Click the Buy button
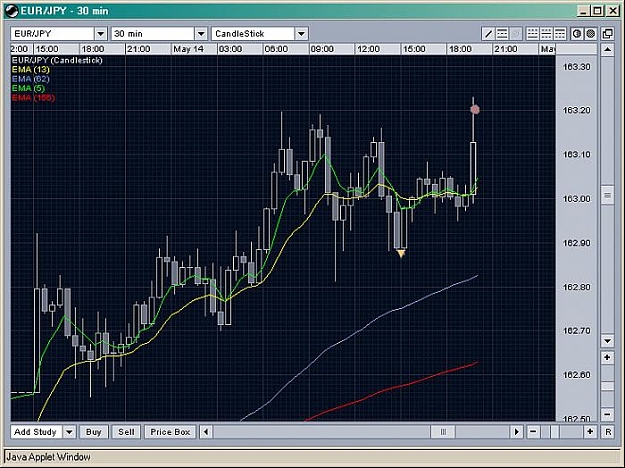The height and width of the screenshot is (468, 625). click(x=94, y=432)
